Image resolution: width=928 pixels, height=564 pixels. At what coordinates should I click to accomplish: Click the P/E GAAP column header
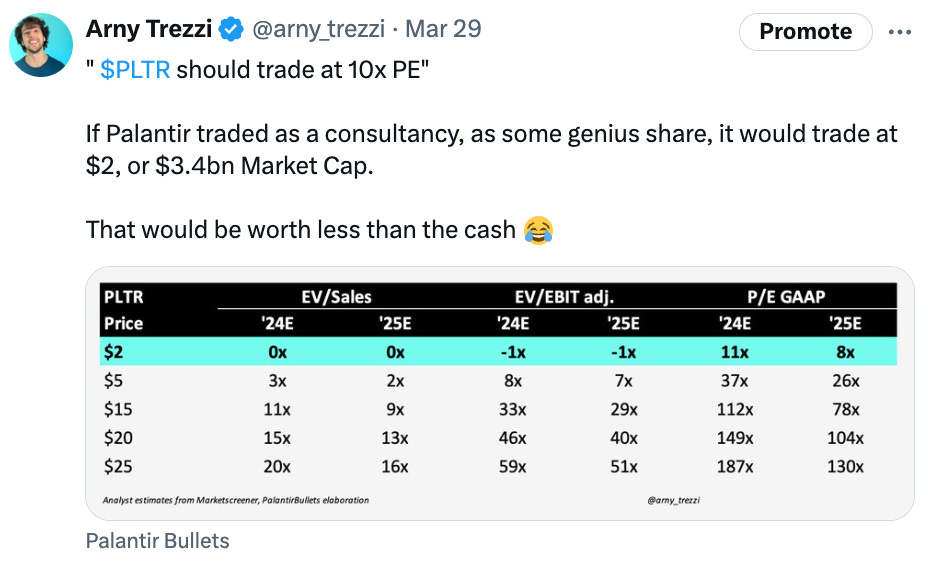click(786, 296)
